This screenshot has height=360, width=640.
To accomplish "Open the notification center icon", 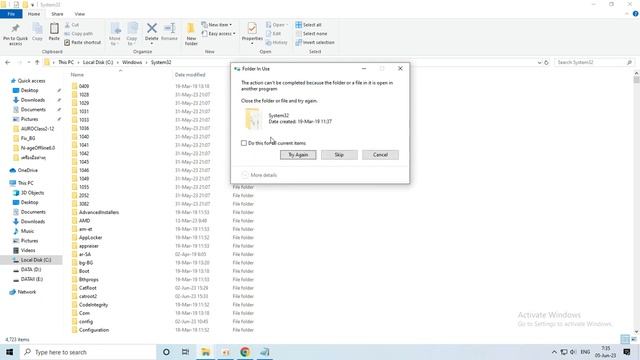I will tap(627, 352).
